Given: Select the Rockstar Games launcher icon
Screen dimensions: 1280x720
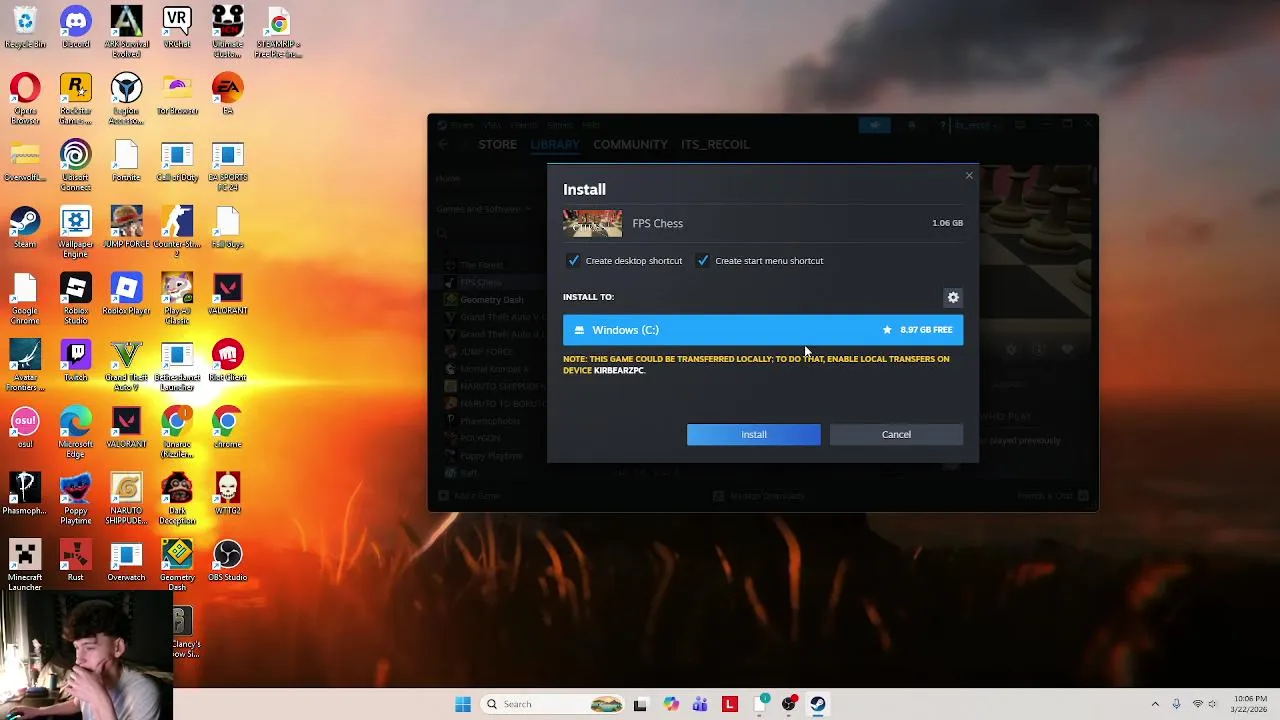Looking at the screenshot, I should point(76,97).
